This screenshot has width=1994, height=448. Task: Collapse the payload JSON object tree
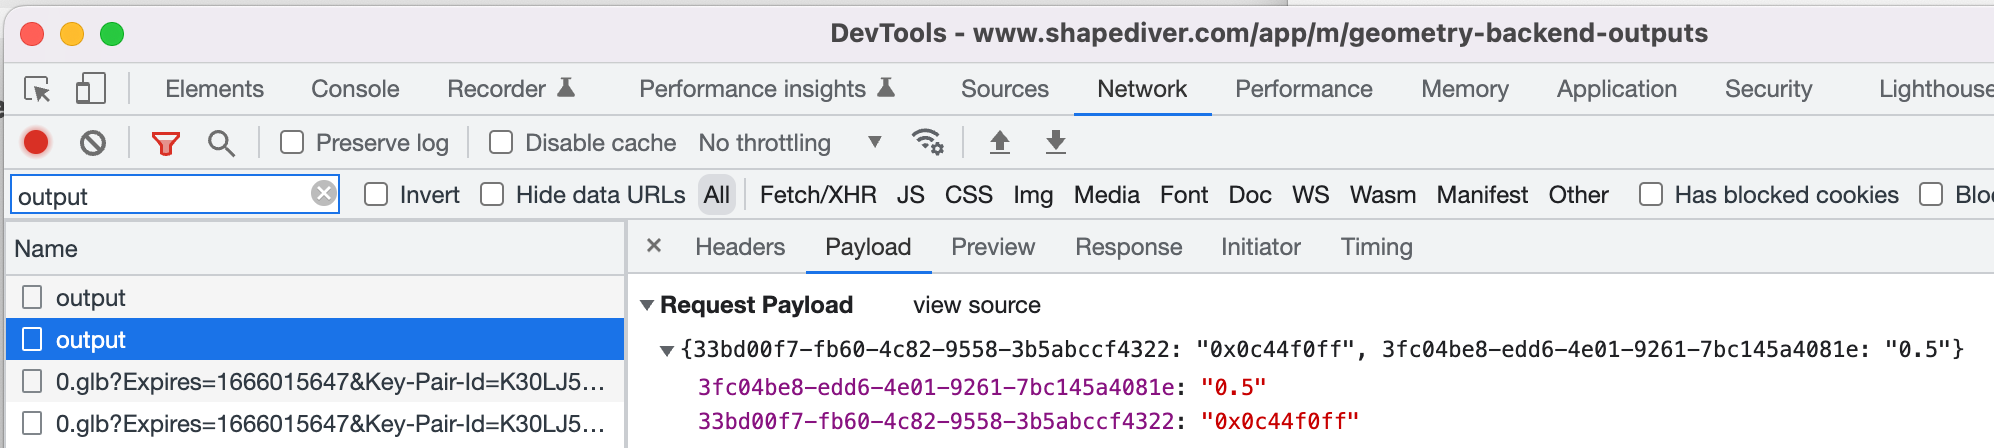[x=667, y=350]
